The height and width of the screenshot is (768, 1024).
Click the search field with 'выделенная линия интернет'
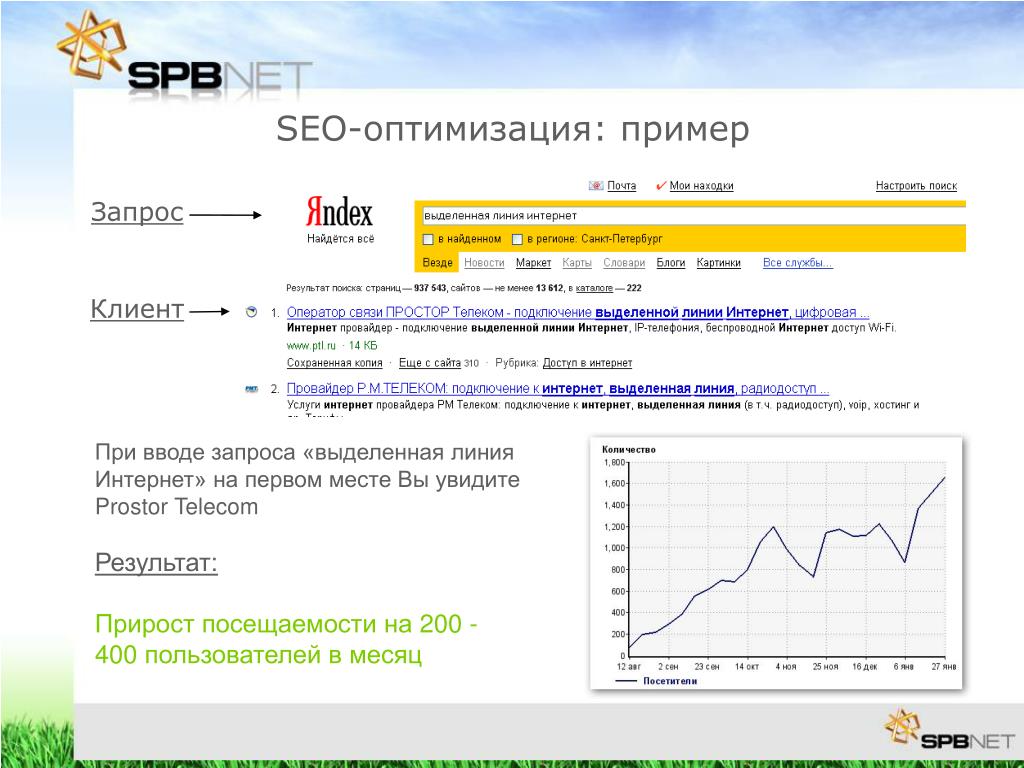coord(692,216)
